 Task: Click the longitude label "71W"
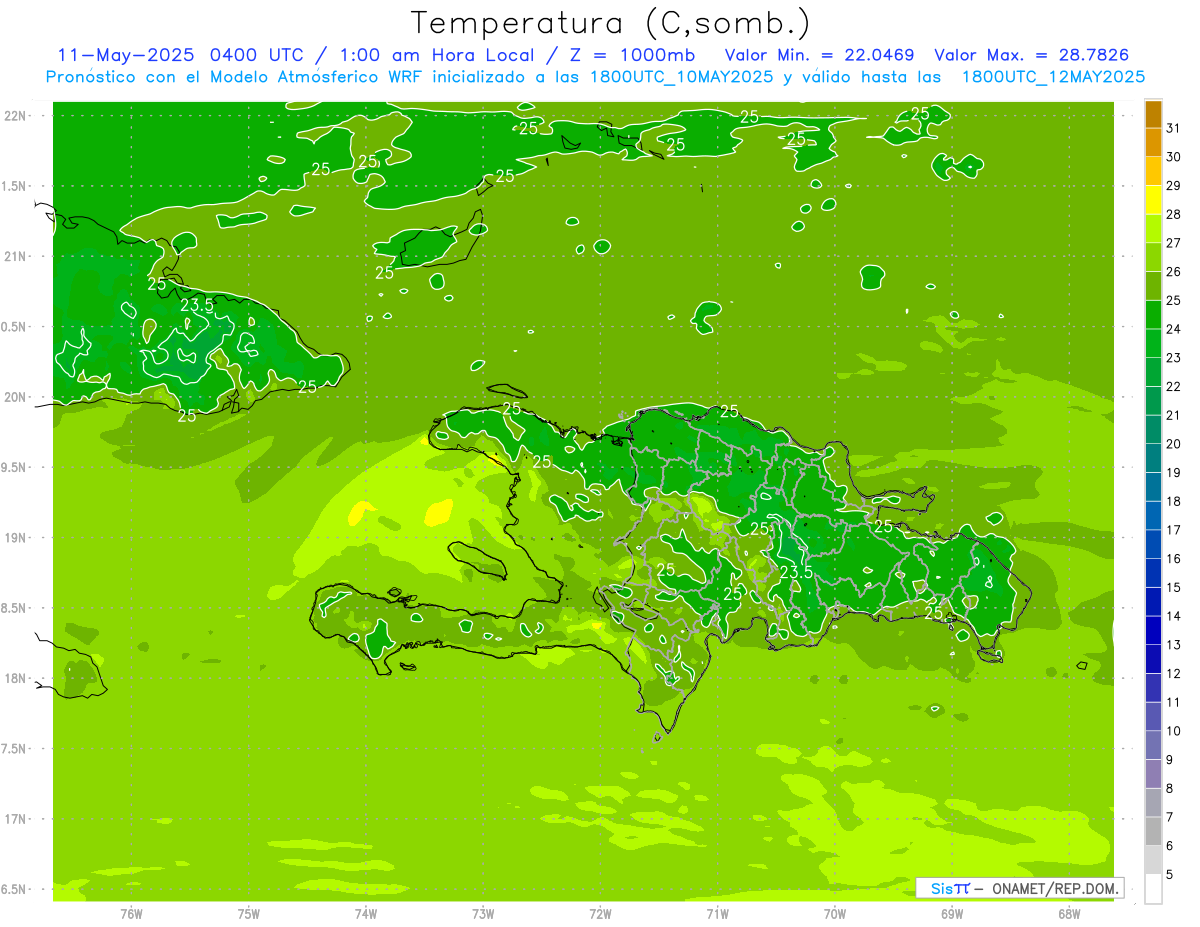point(717,914)
